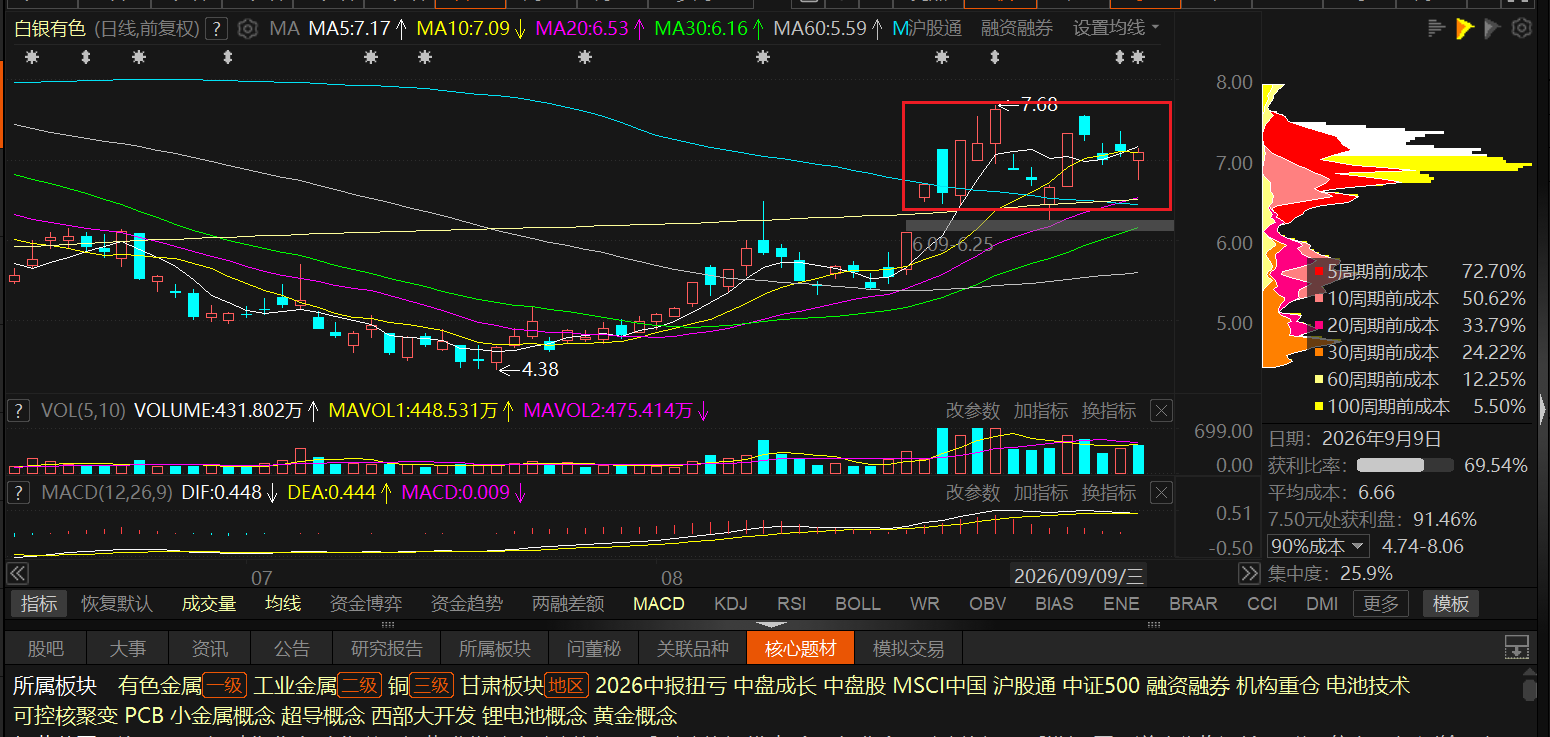
Task: Switch to the 研究报告 tab
Action: pos(387,649)
